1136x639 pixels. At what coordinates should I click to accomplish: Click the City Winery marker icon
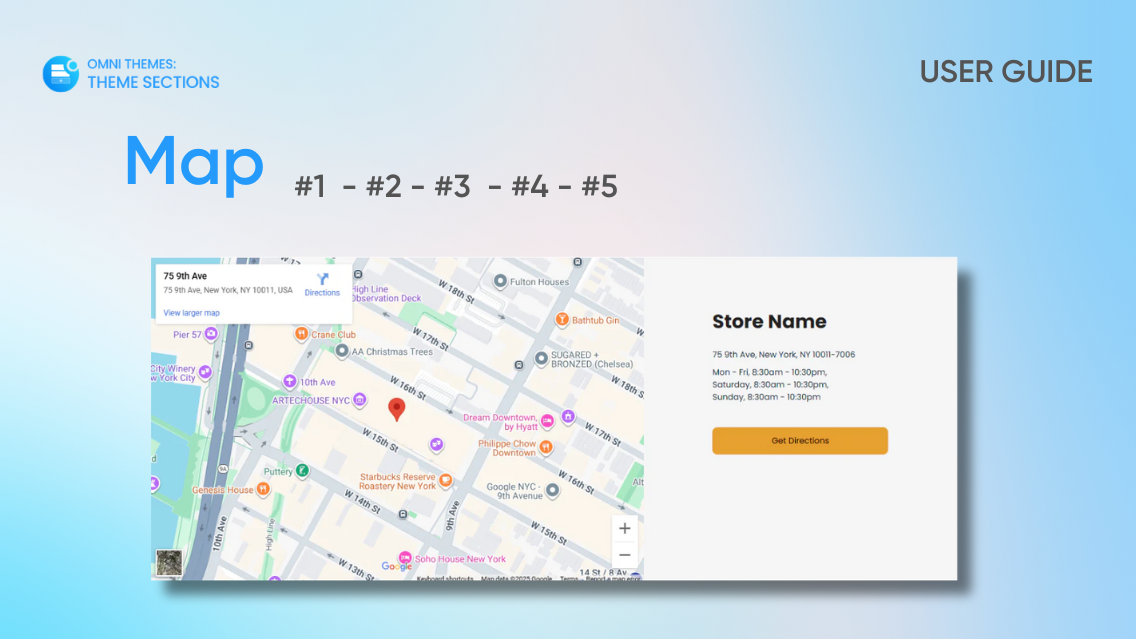point(206,372)
